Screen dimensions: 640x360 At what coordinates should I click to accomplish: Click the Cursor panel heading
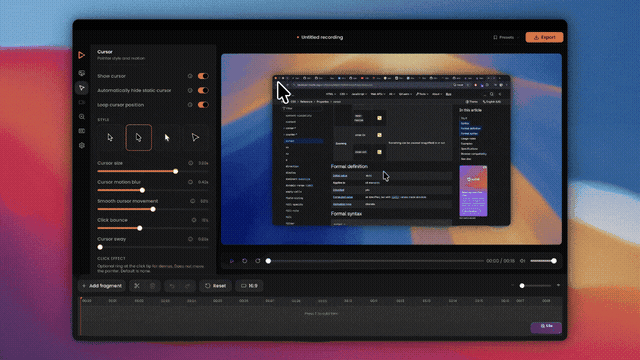pyautogui.click(x=105, y=52)
